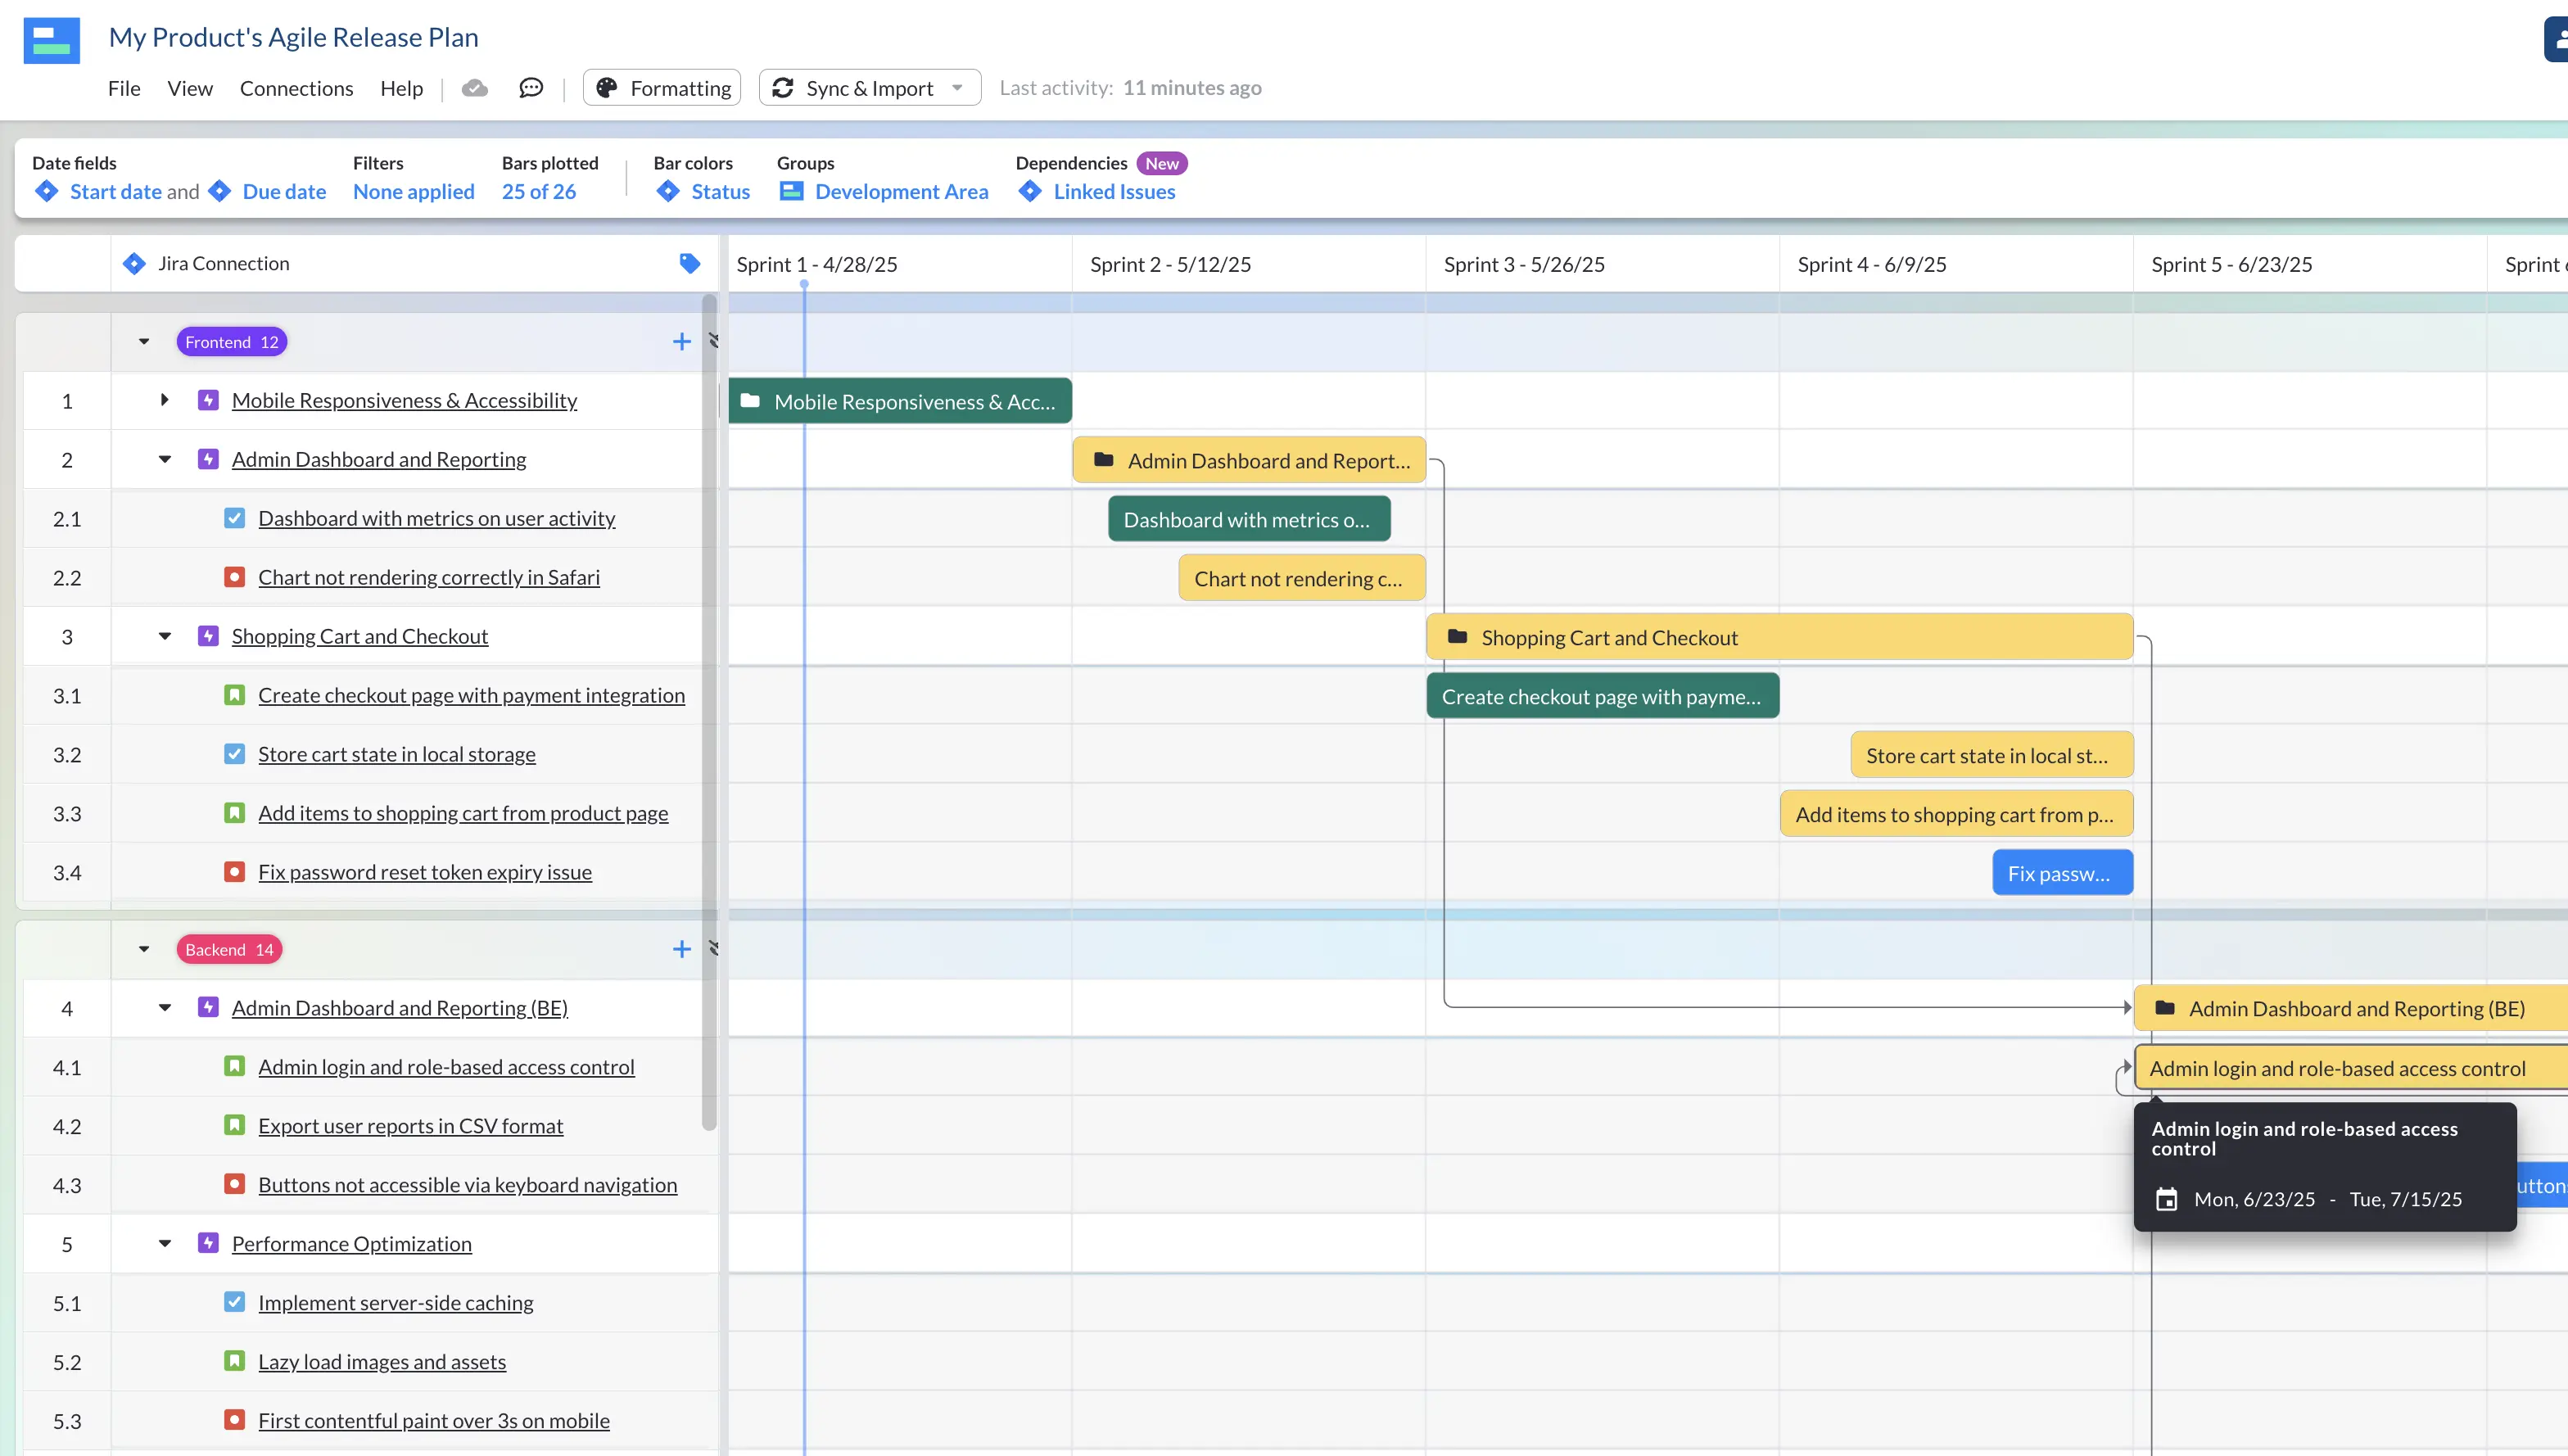Click the 25 of 26 bars plotted link
Image resolution: width=2568 pixels, height=1456 pixels.
click(539, 191)
